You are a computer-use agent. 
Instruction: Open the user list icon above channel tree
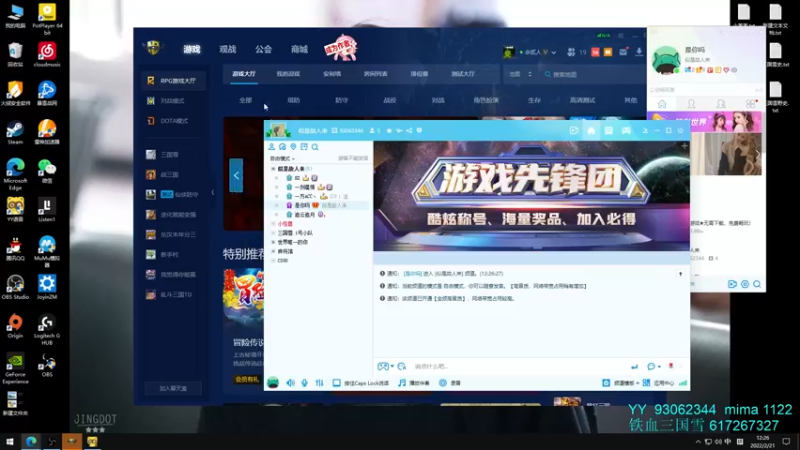(x=271, y=147)
